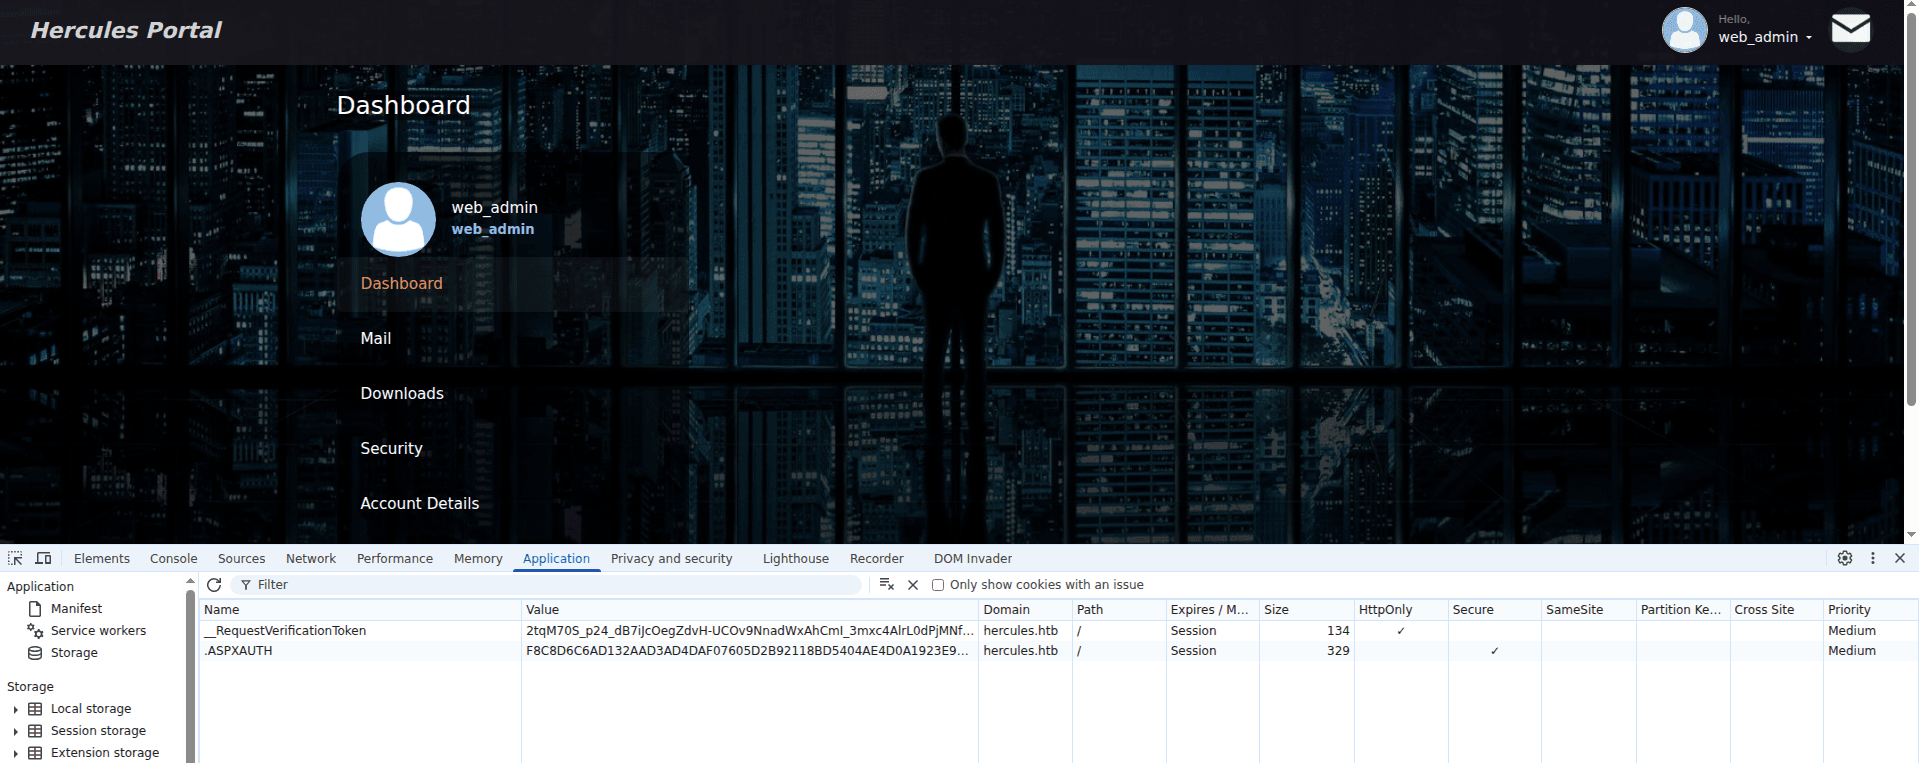Image resolution: width=1919 pixels, height=763 pixels.
Task: Switch to the Network tab
Action: (311, 559)
